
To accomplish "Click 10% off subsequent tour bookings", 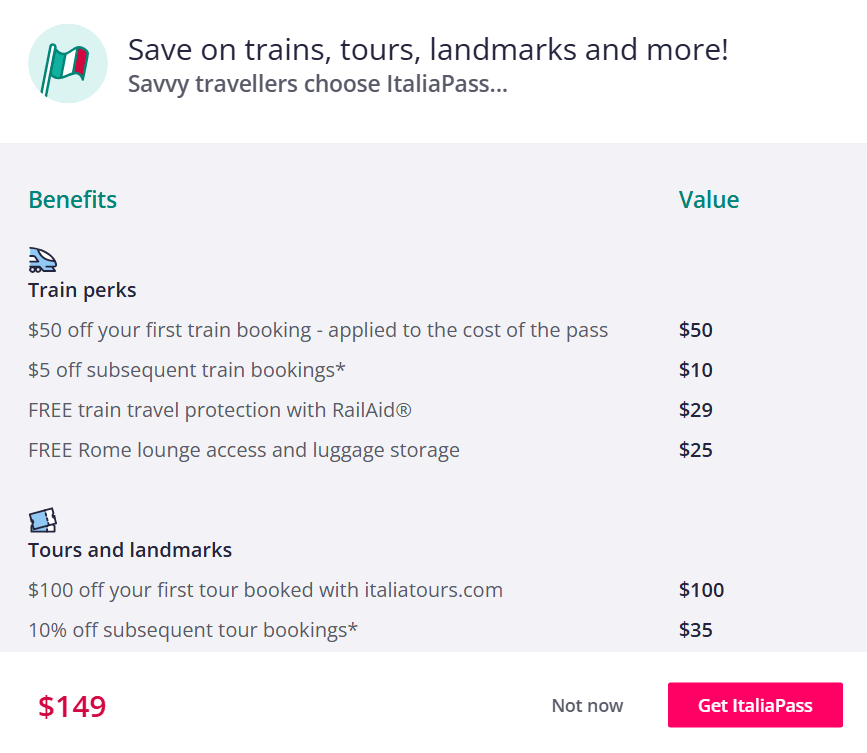I will coord(193,630).
